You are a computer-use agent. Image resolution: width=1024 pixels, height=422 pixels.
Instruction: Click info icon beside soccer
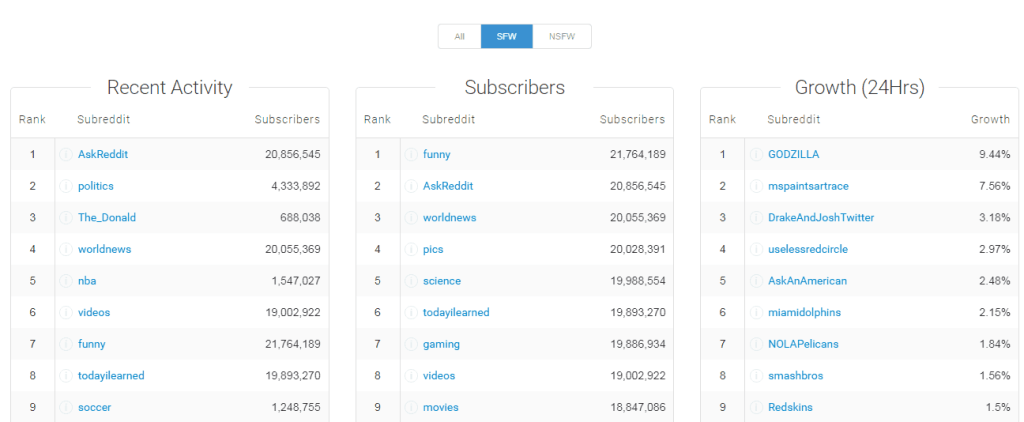[x=65, y=407]
